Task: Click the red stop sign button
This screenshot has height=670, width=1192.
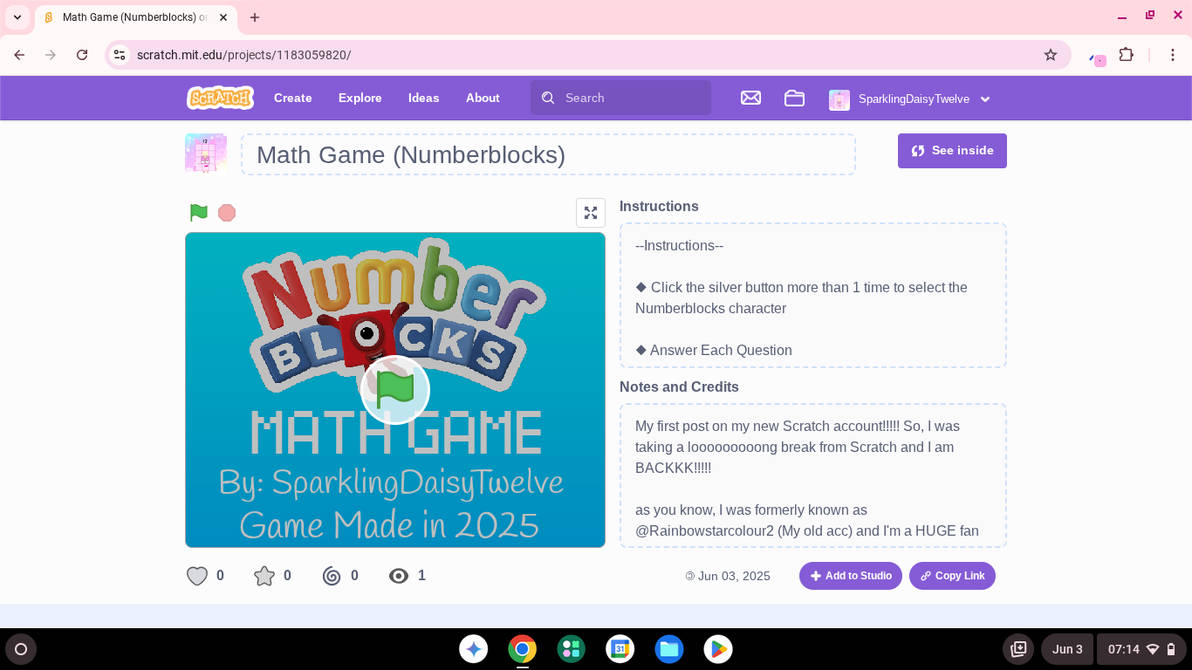Action: (227, 213)
